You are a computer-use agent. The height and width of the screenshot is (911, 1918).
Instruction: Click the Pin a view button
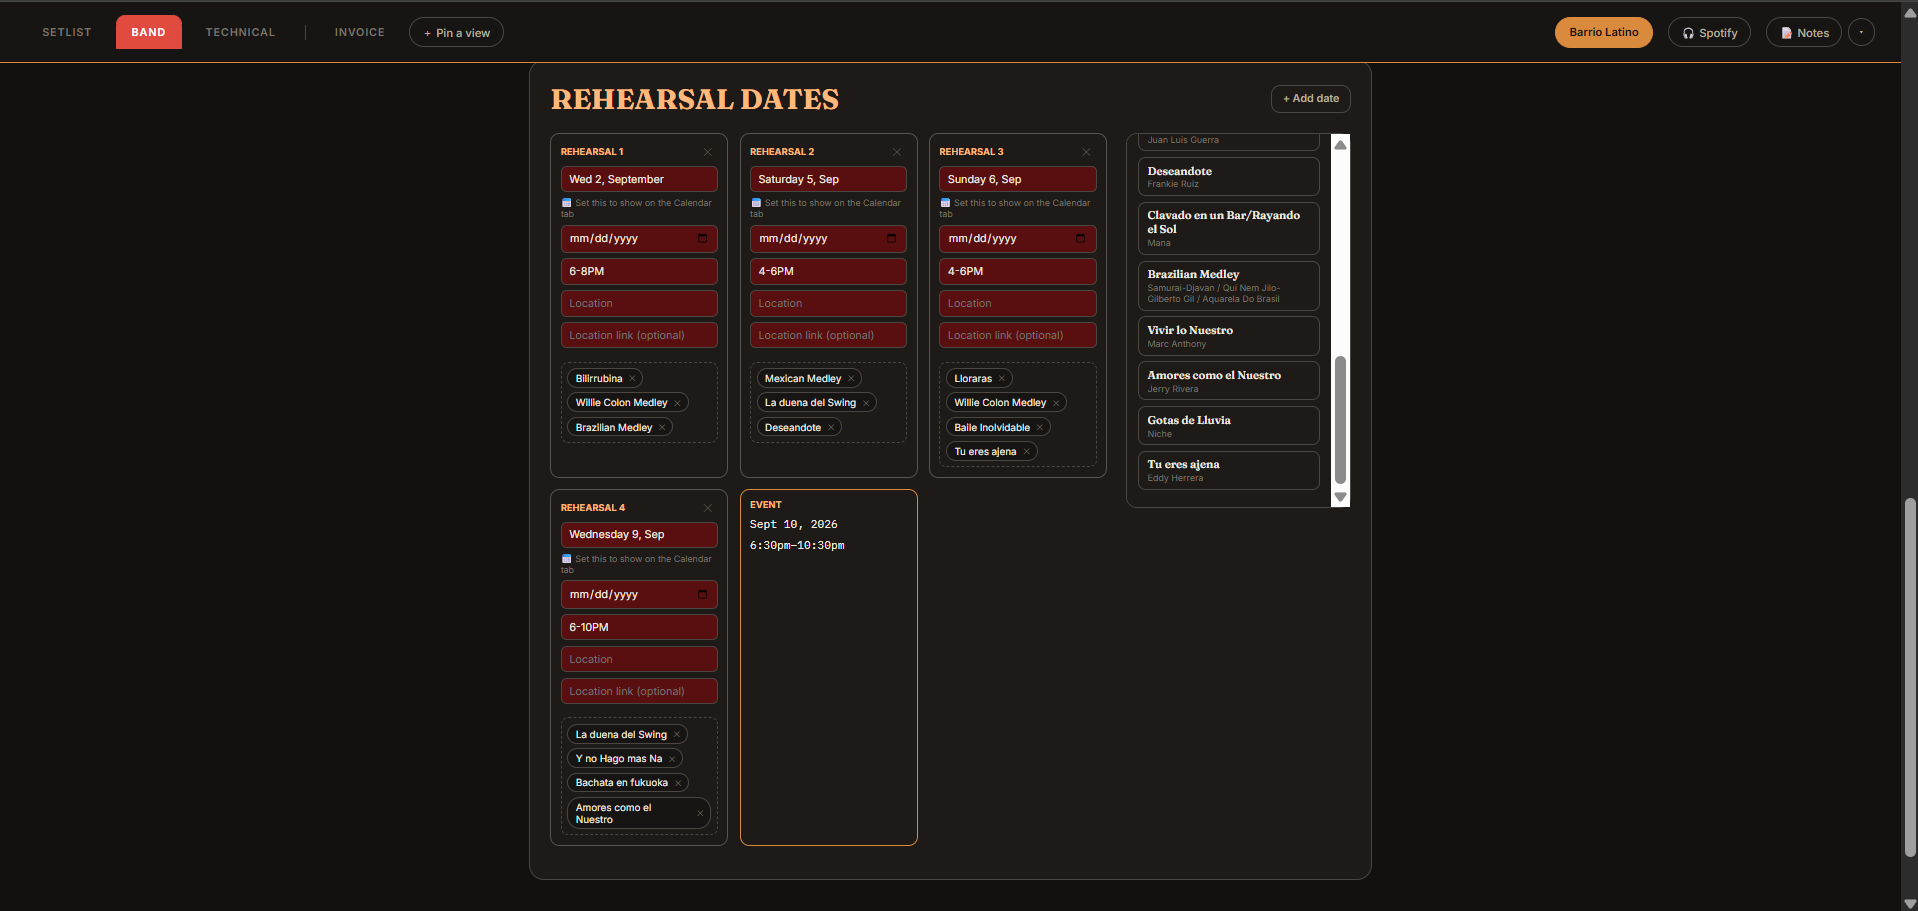[456, 33]
